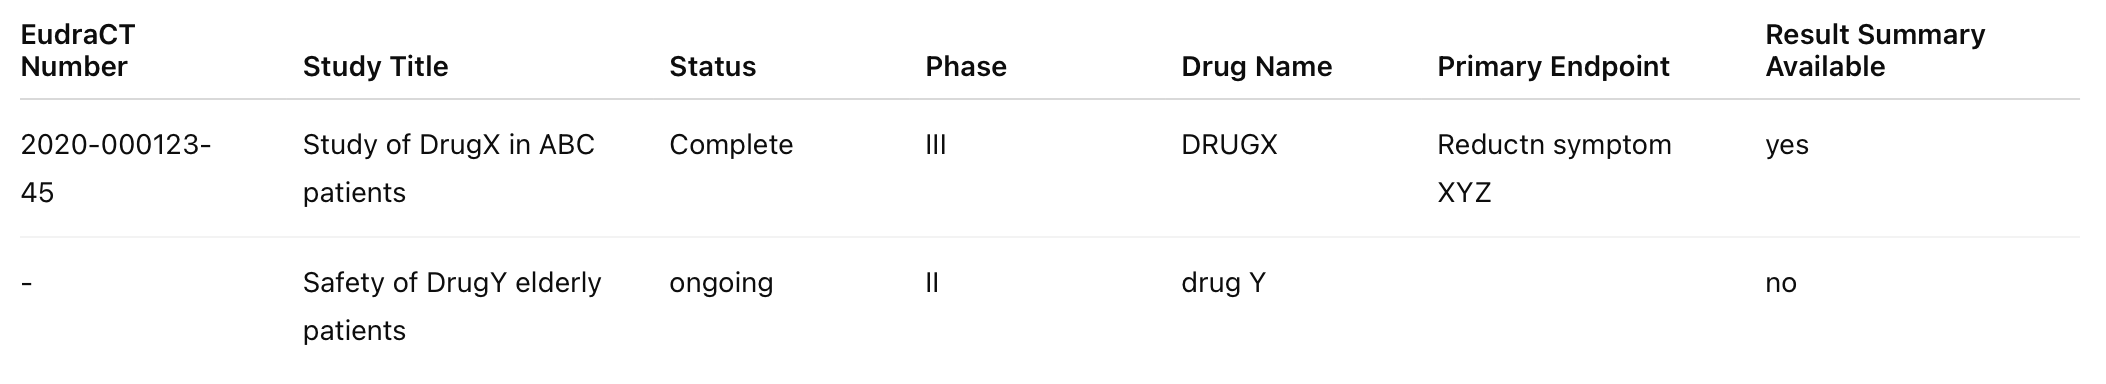Select the EudraCT Number column header
2106x384 pixels.
tap(78, 50)
